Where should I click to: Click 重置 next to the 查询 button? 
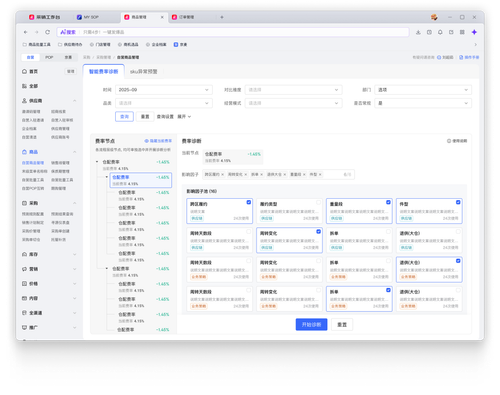click(145, 117)
